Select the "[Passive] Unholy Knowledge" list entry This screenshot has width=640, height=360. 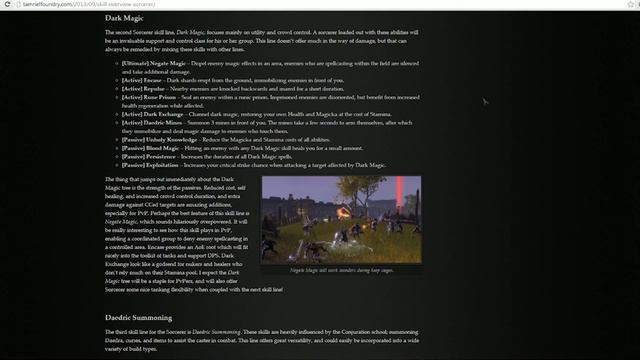tap(226, 140)
